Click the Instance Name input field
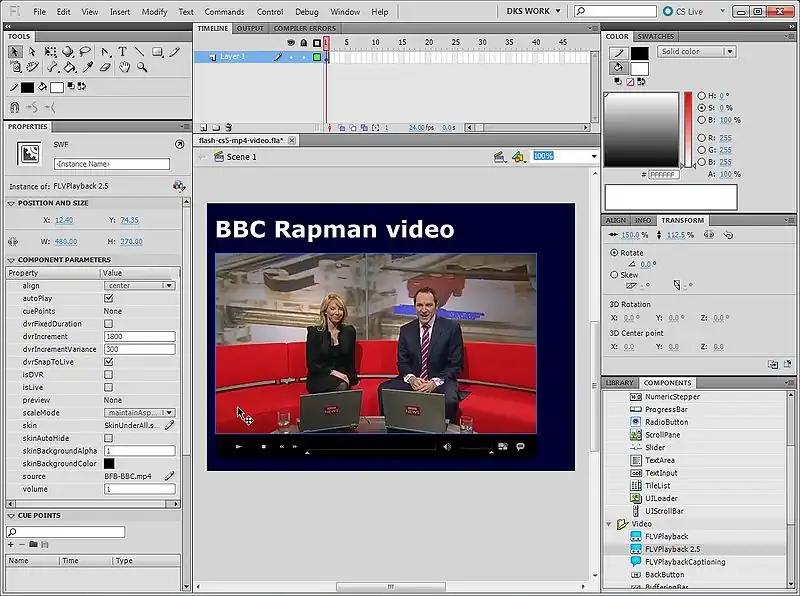 111,163
